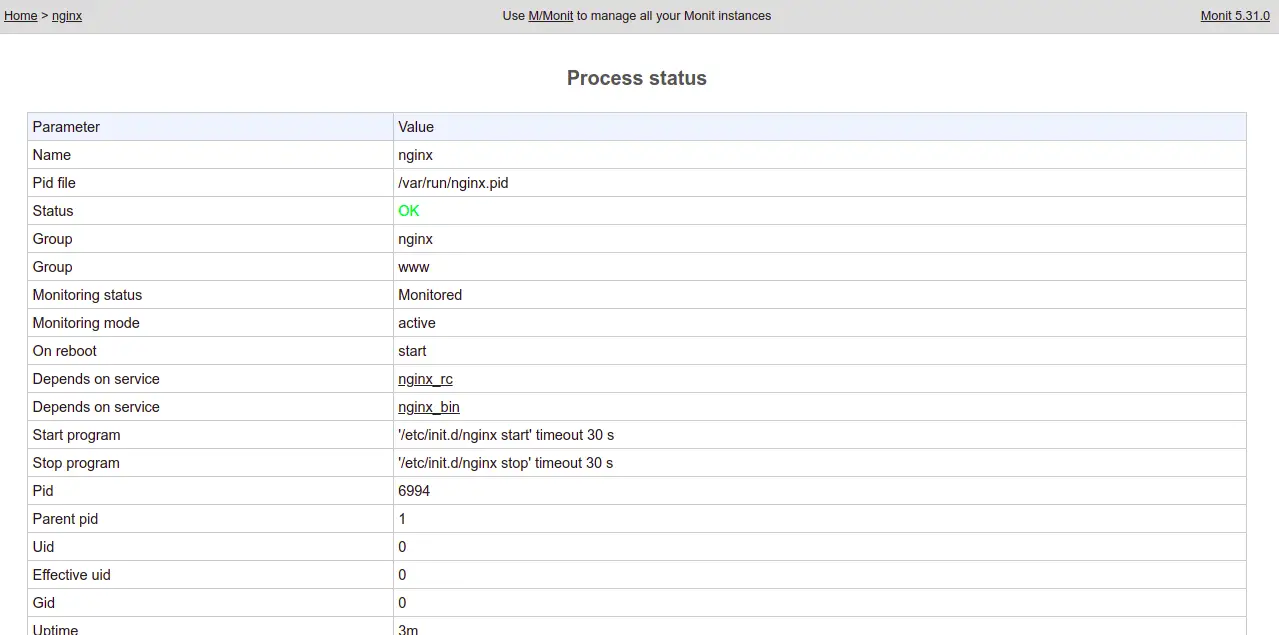
Task: Click the Name parameter label
Action: 52,155
